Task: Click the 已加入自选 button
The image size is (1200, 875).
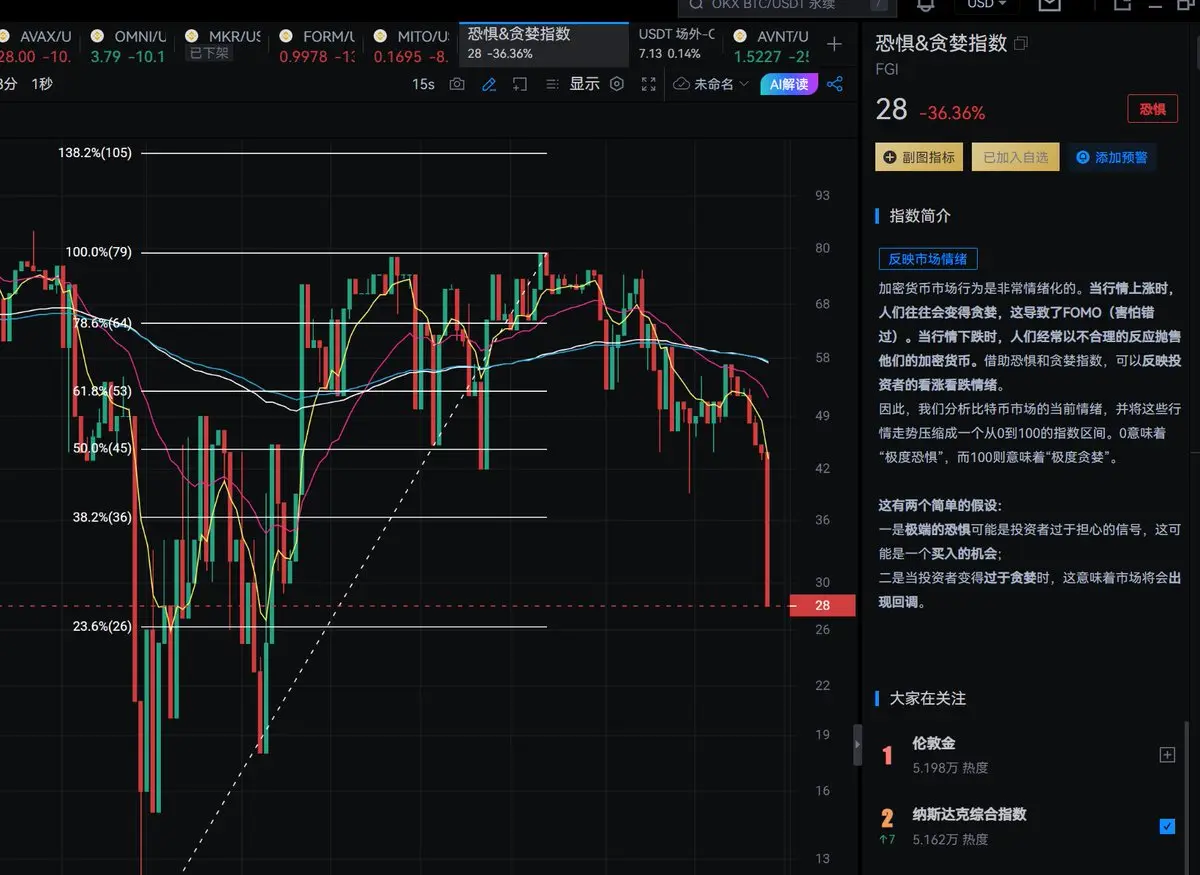Action: pyautogui.click(x=1015, y=157)
